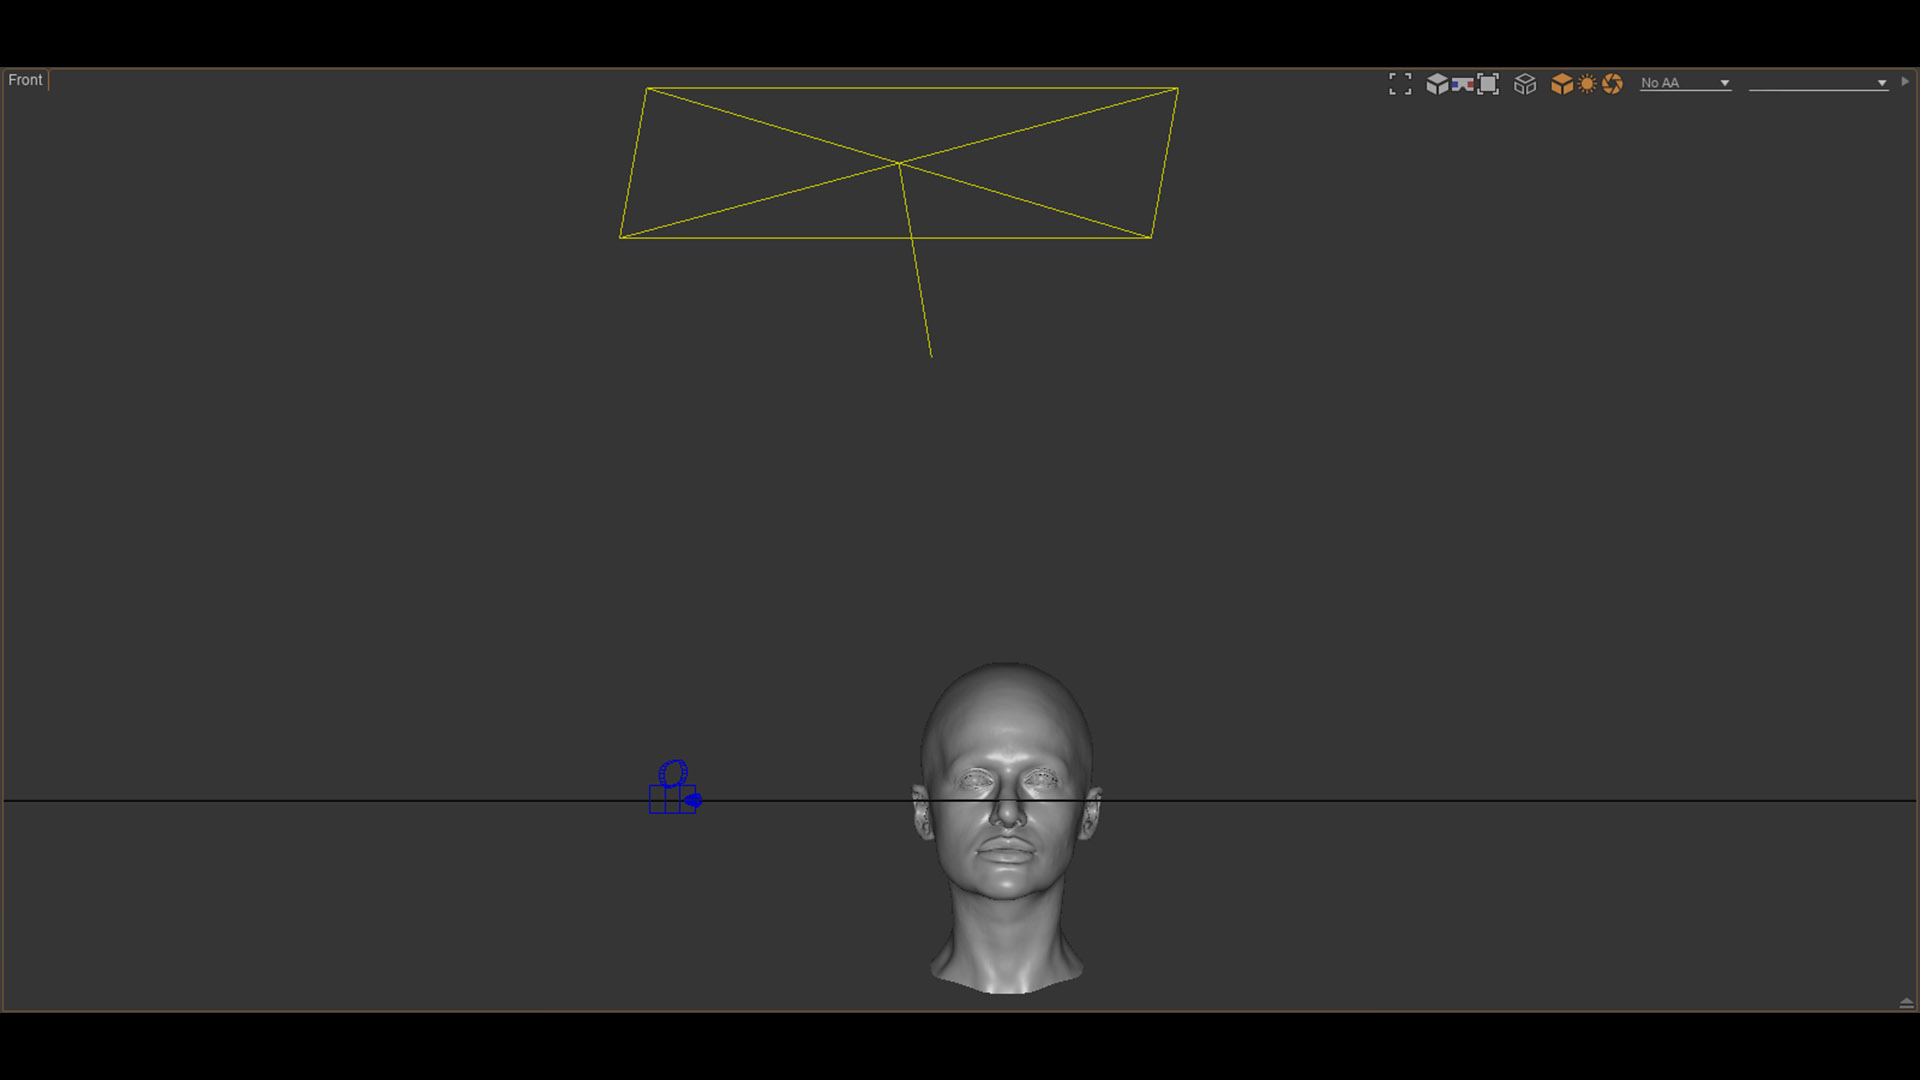Screen dimensions: 1920x1080
Task: Click center point of the yellow light
Action: coord(899,163)
